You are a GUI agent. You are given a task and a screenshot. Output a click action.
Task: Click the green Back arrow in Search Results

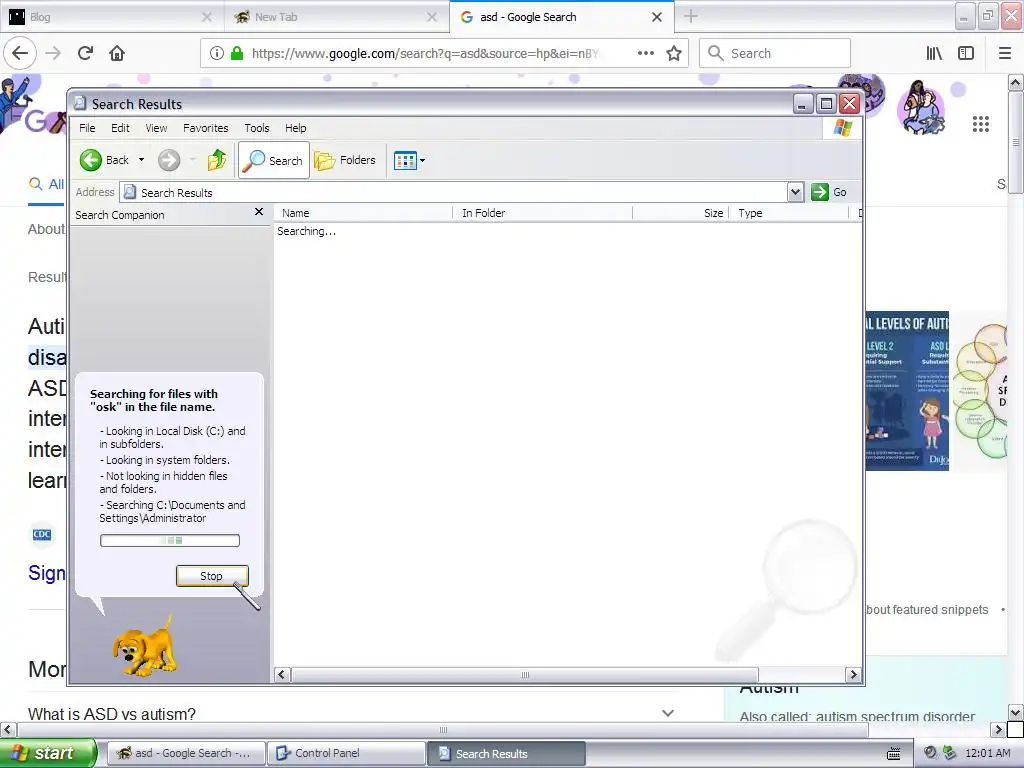(x=91, y=160)
